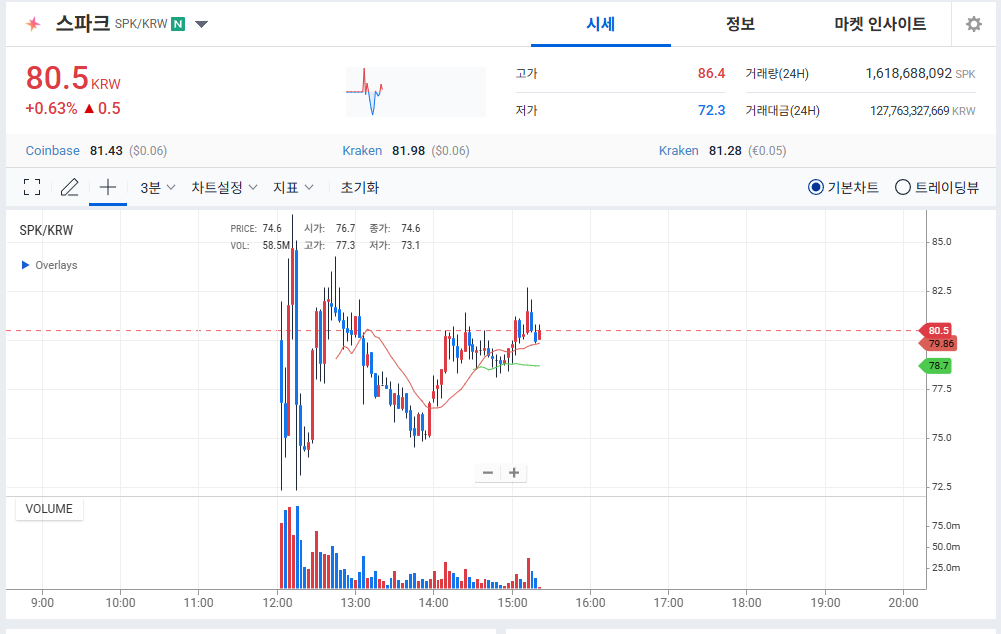
Task: Click the VOLUME panel label
Action: tap(49, 509)
